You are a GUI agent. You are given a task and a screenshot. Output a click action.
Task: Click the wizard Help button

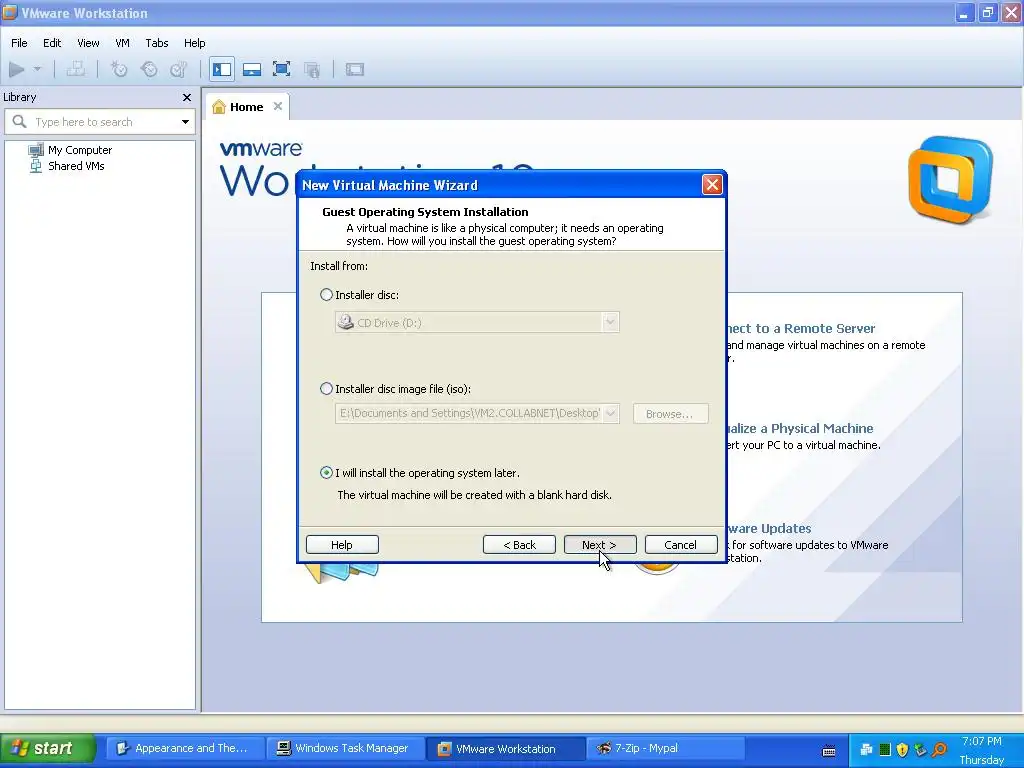(342, 545)
